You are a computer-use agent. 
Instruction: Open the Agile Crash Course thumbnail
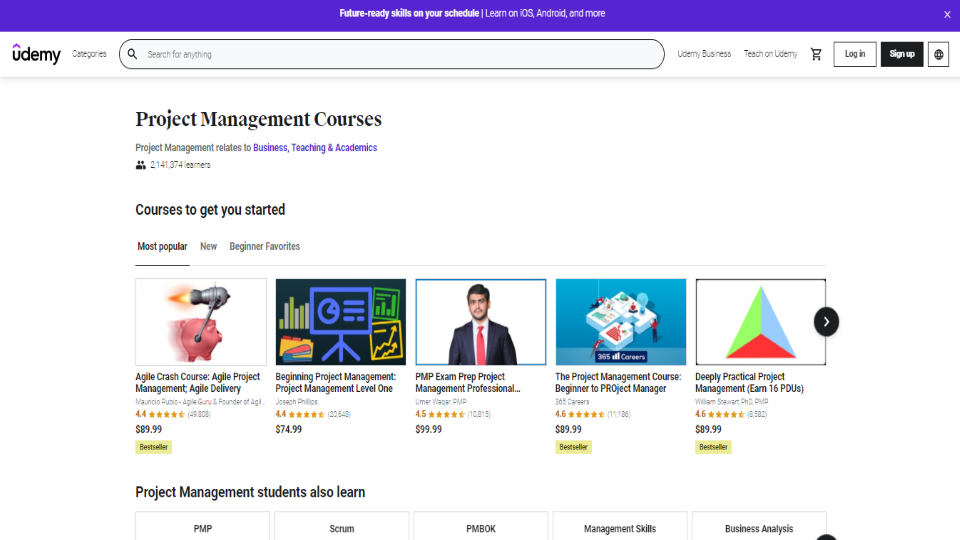tap(201, 322)
